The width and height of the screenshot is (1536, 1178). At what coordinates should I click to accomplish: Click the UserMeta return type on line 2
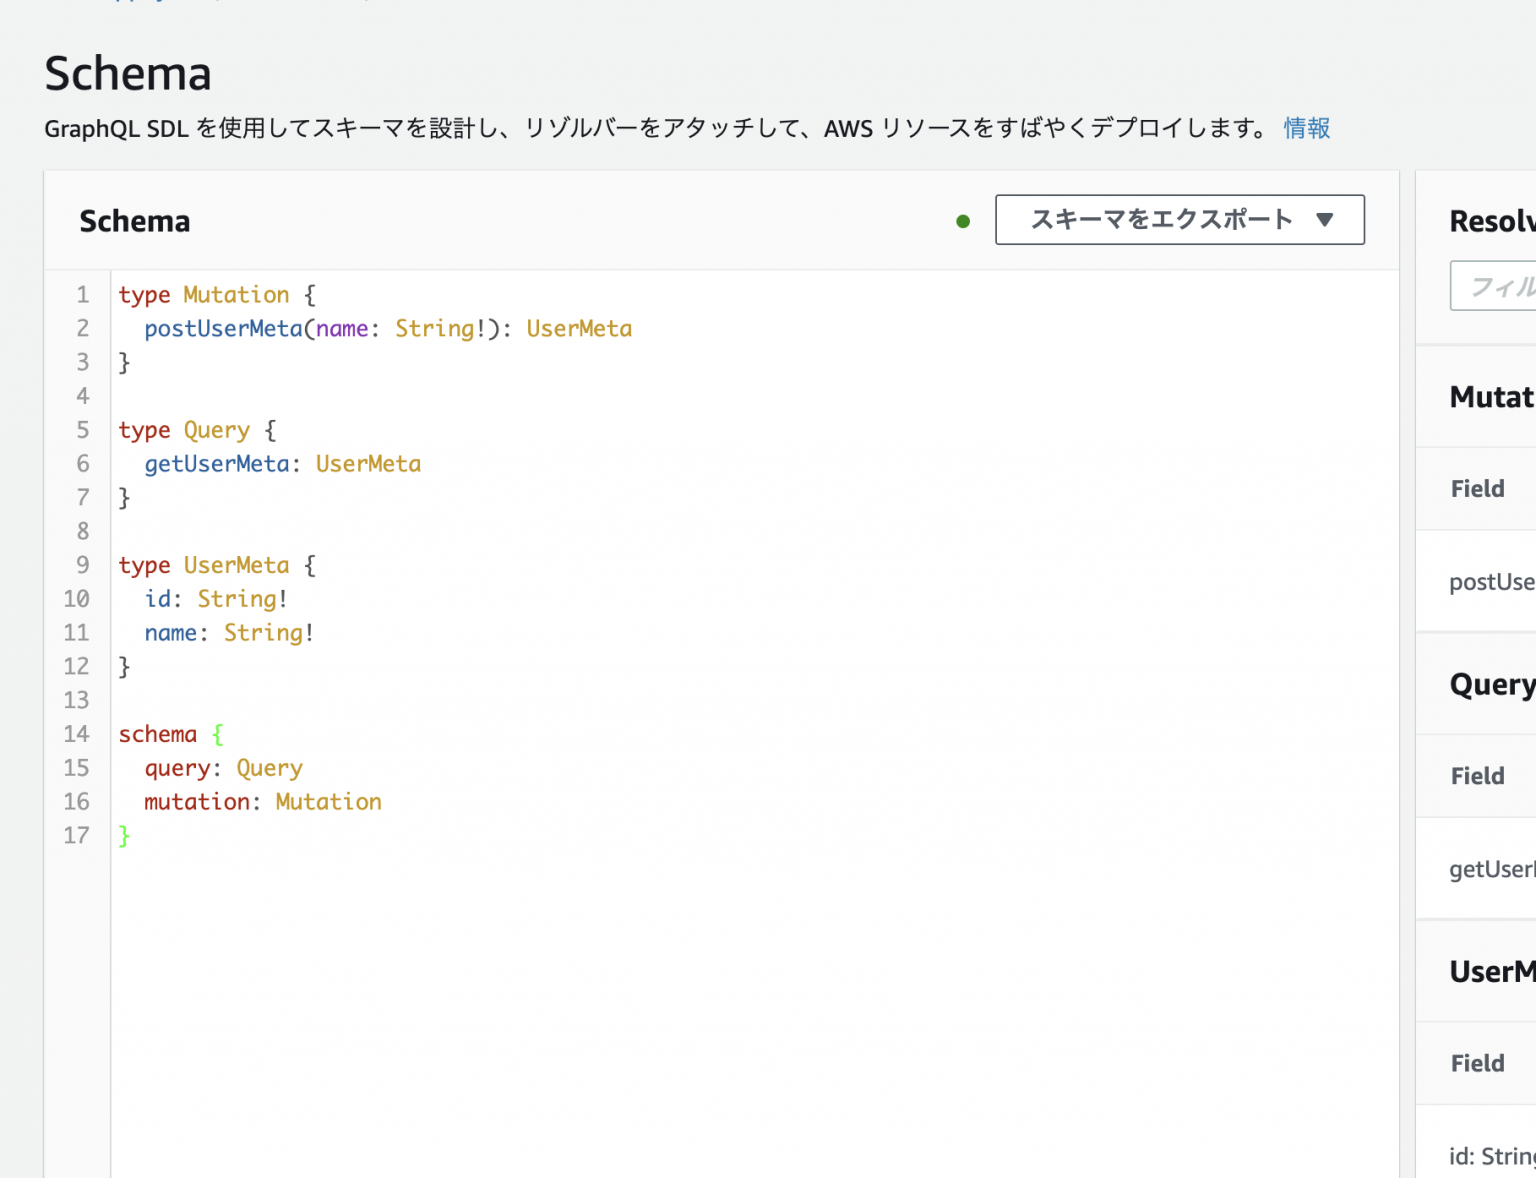coord(579,328)
